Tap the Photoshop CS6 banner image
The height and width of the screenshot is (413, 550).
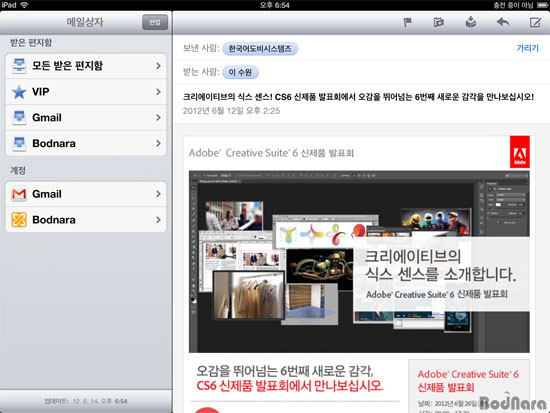click(x=359, y=262)
